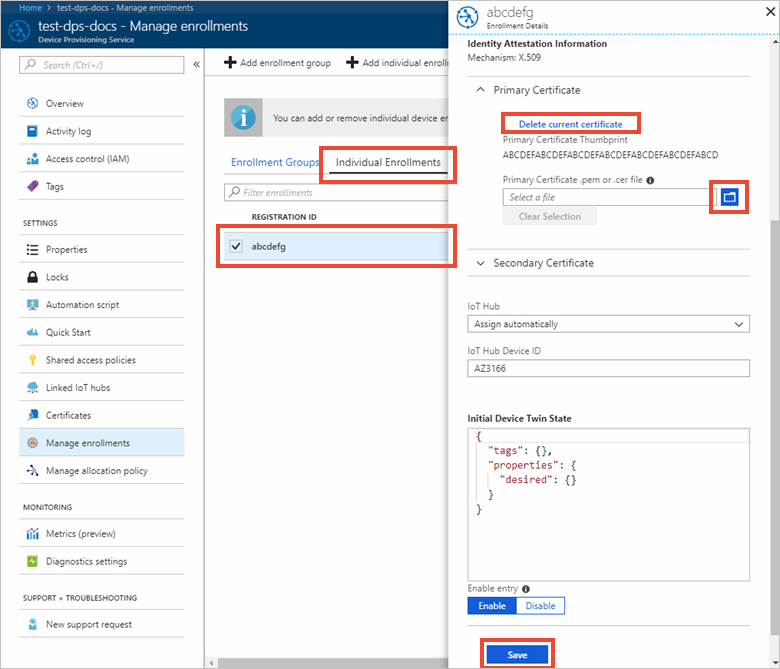Click the Manage allocation policy icon
The image size is (780, 669).
[32, 470]
